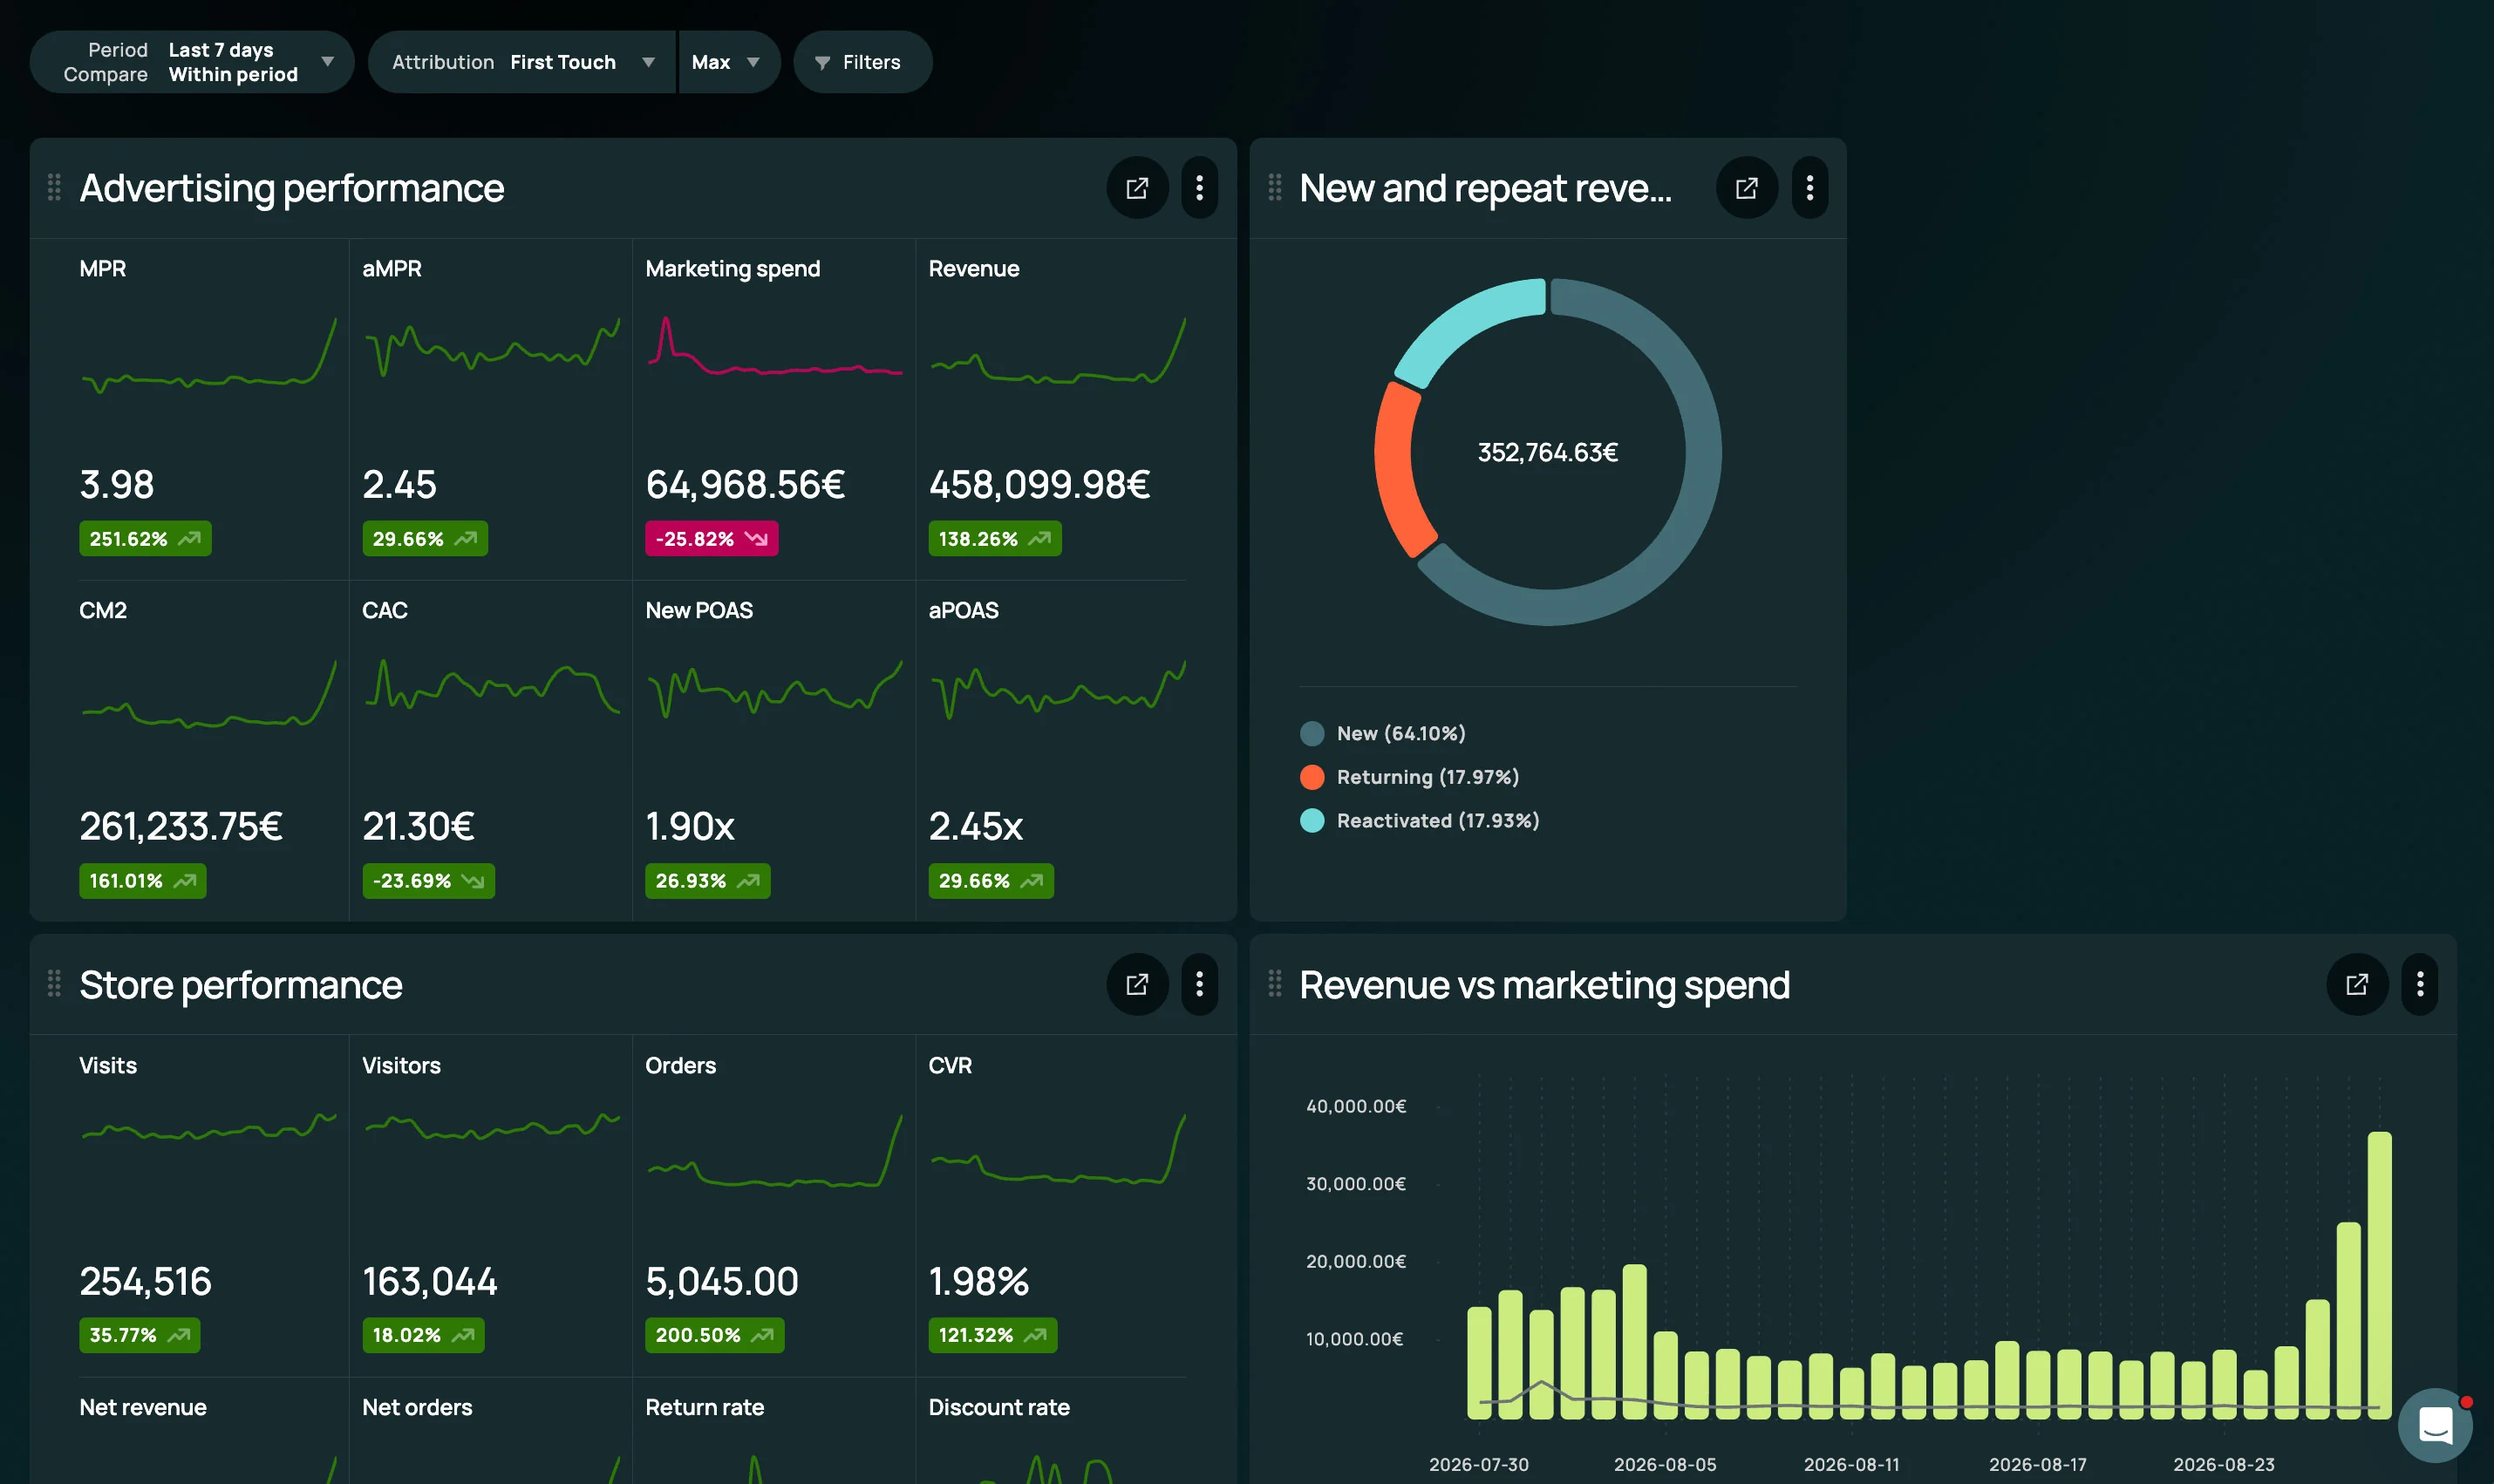Image resolution: width=2494 pixels, height=1484 pixels.
Task: Open Revenue vs marketing spend kebab menu
Action: point(2419,984)
